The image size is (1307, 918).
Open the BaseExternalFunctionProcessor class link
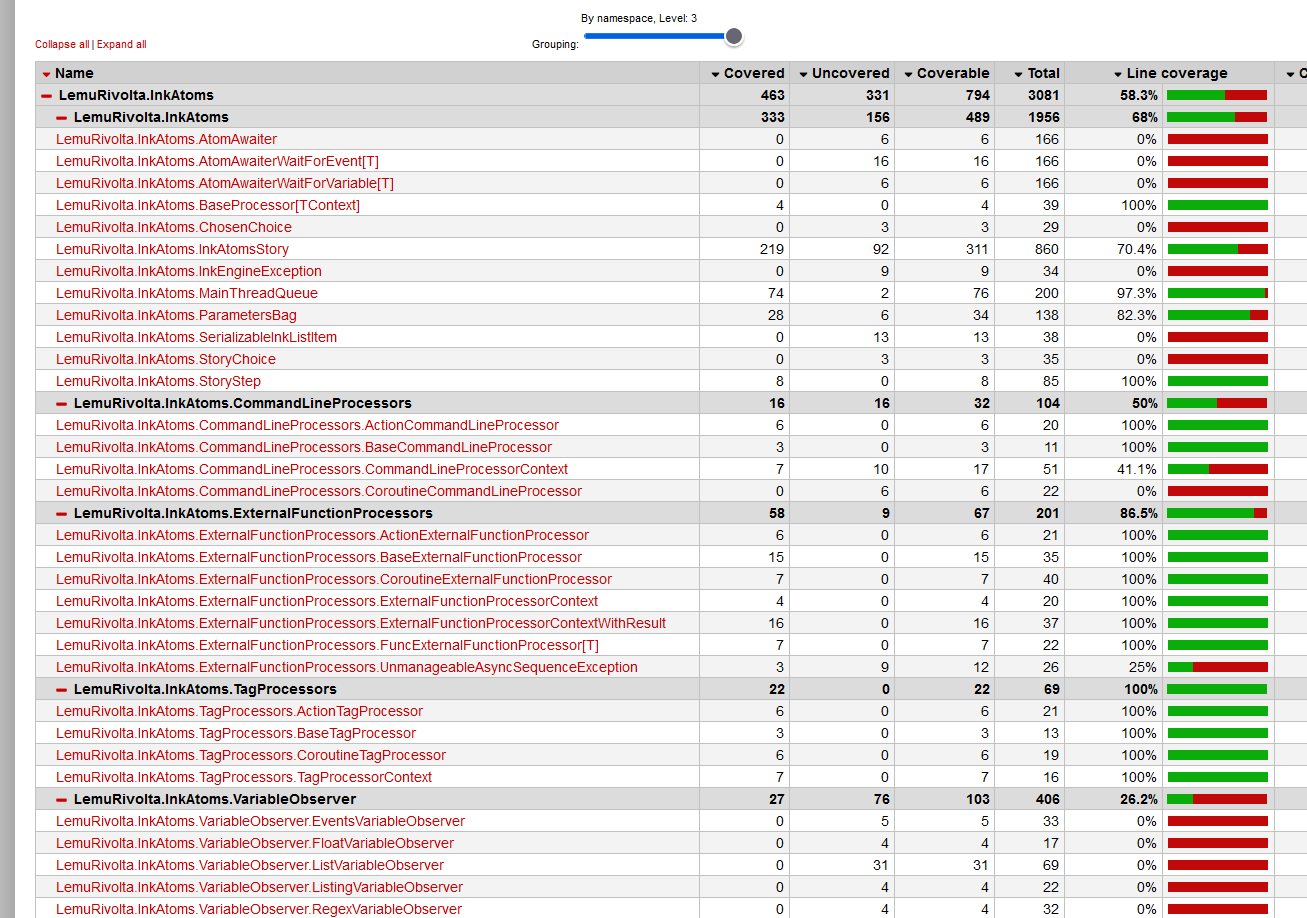[319, 557]
